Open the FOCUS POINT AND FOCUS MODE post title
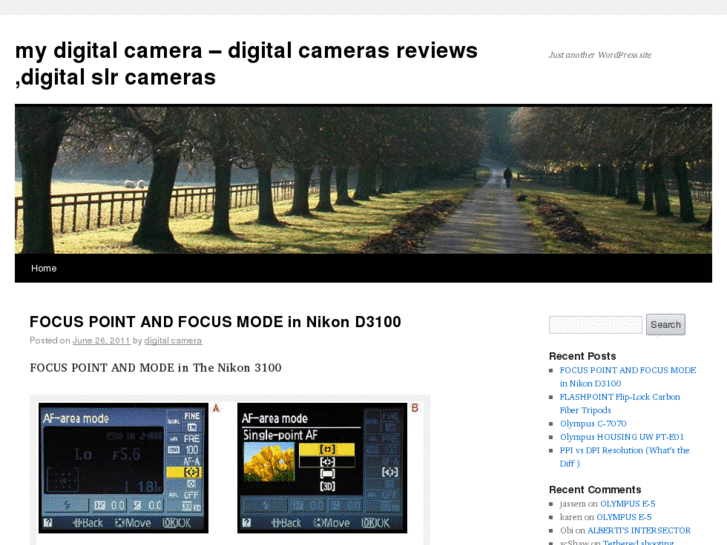This screenshot has height=545, width=727. pyautogui.click(x=215, y=322)
